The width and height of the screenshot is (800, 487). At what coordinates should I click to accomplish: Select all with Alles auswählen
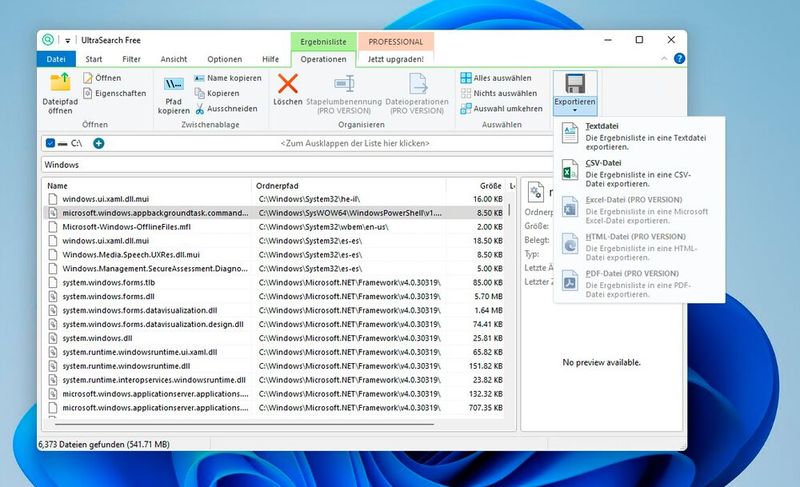point(496,78)
